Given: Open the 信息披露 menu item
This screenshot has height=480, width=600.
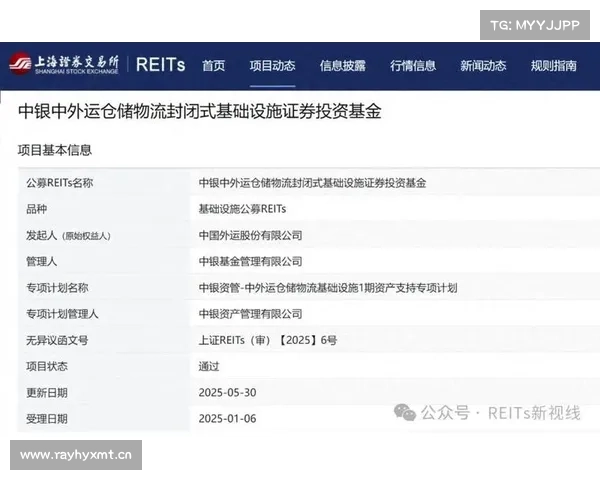Looking at the screenshot, I should 343,65.
